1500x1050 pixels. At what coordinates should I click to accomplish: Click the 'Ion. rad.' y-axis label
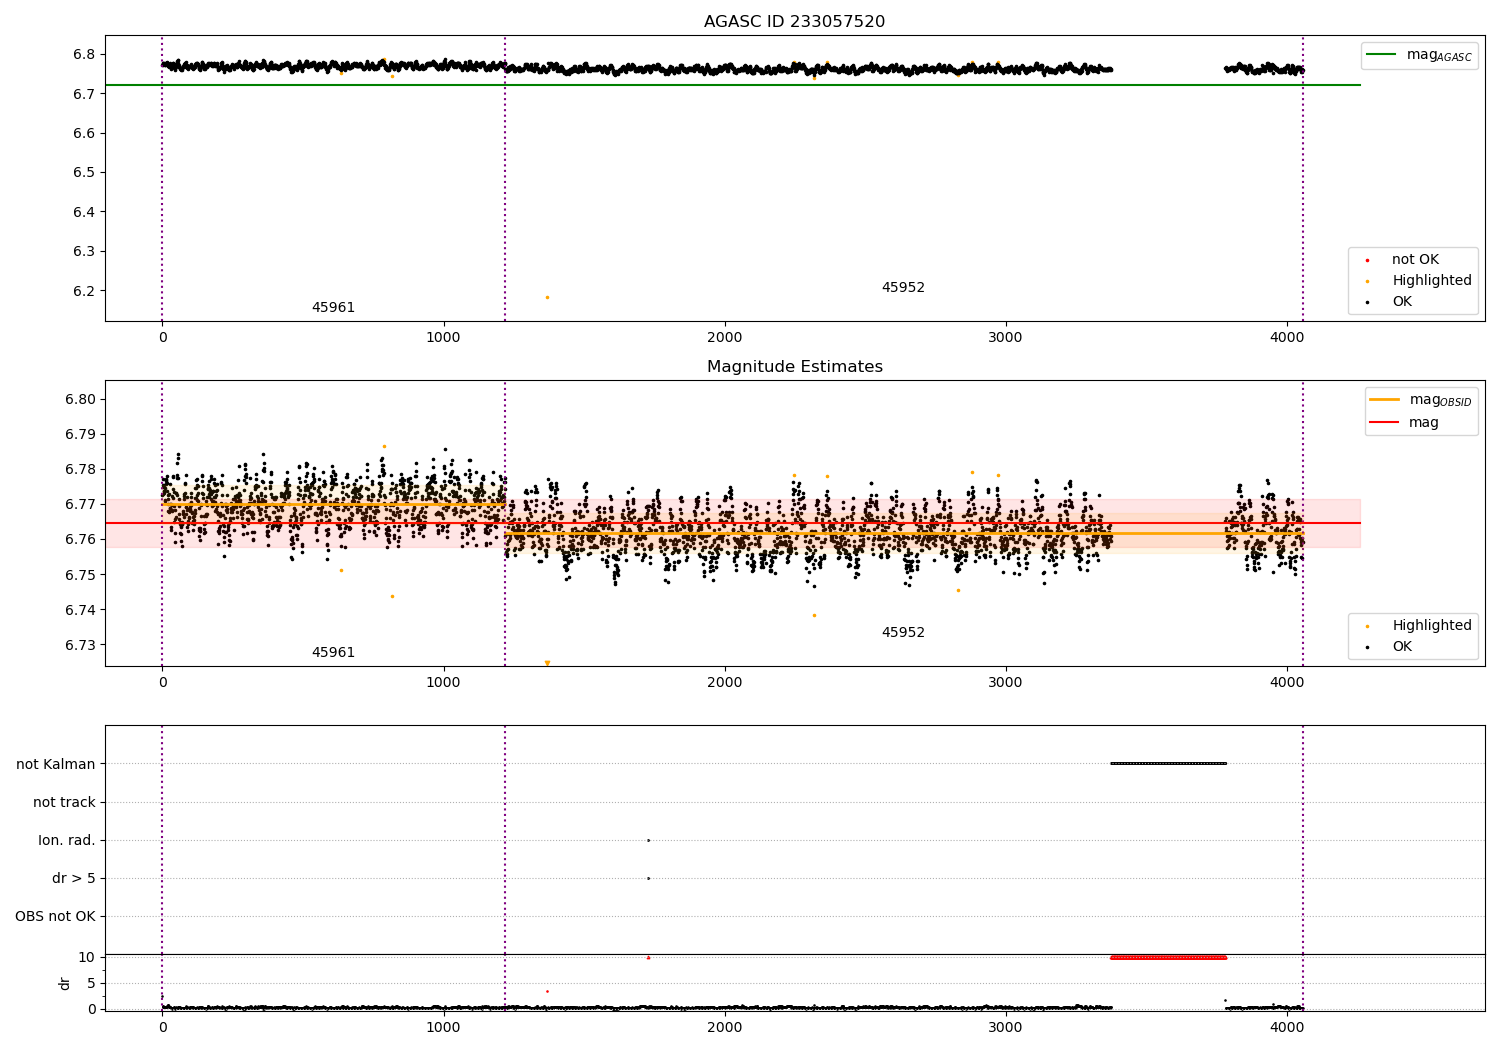[x=67, y=840]
